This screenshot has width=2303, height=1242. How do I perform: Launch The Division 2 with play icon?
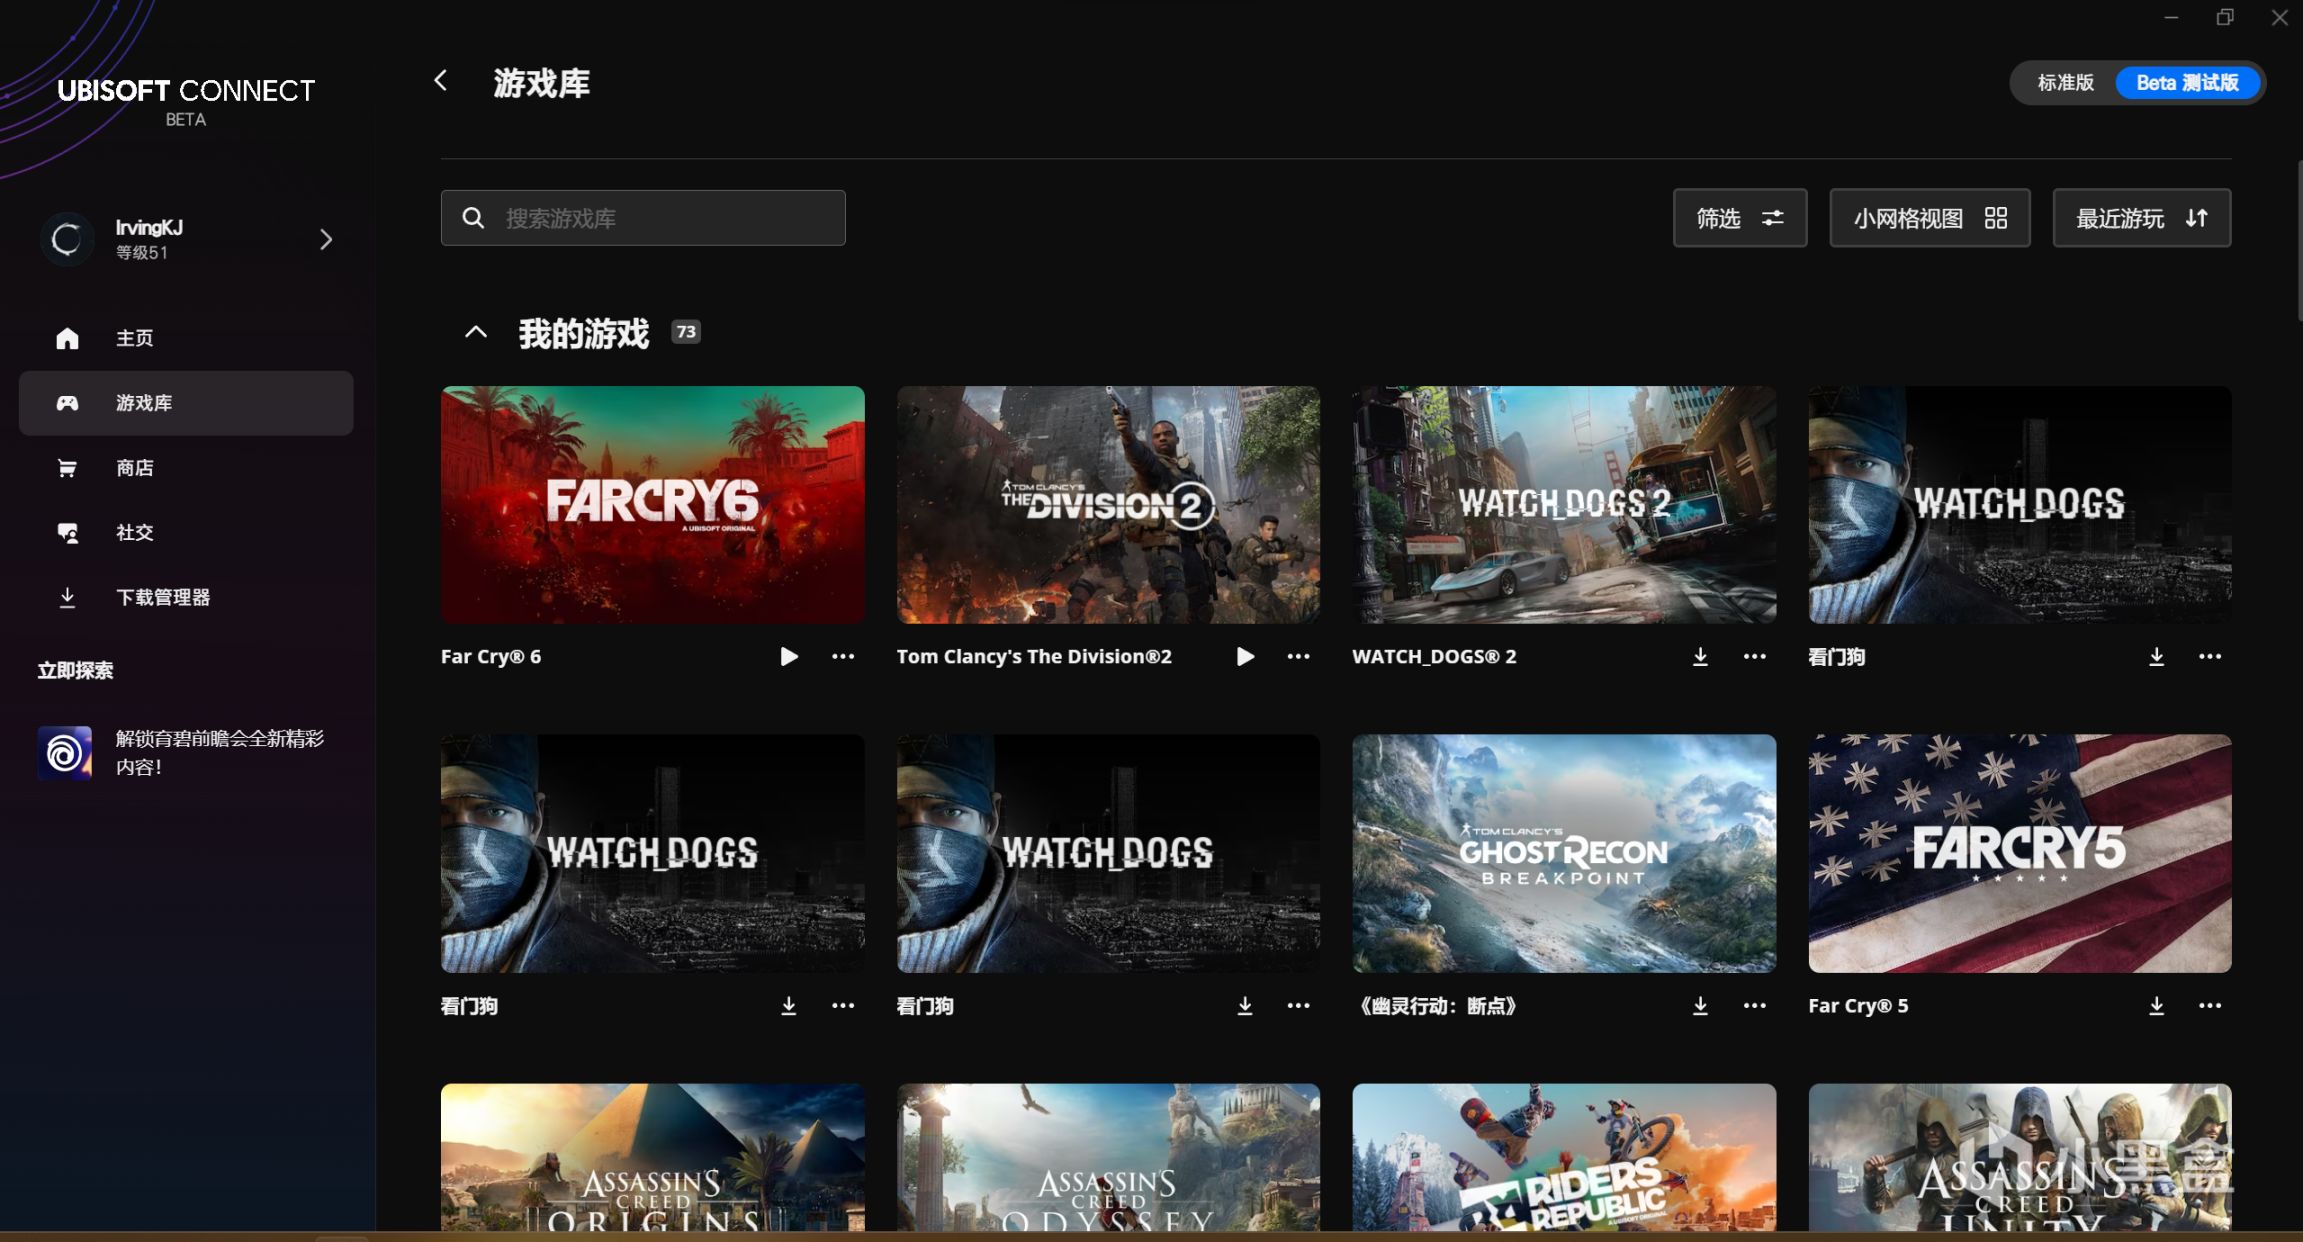coord(1245,656)
